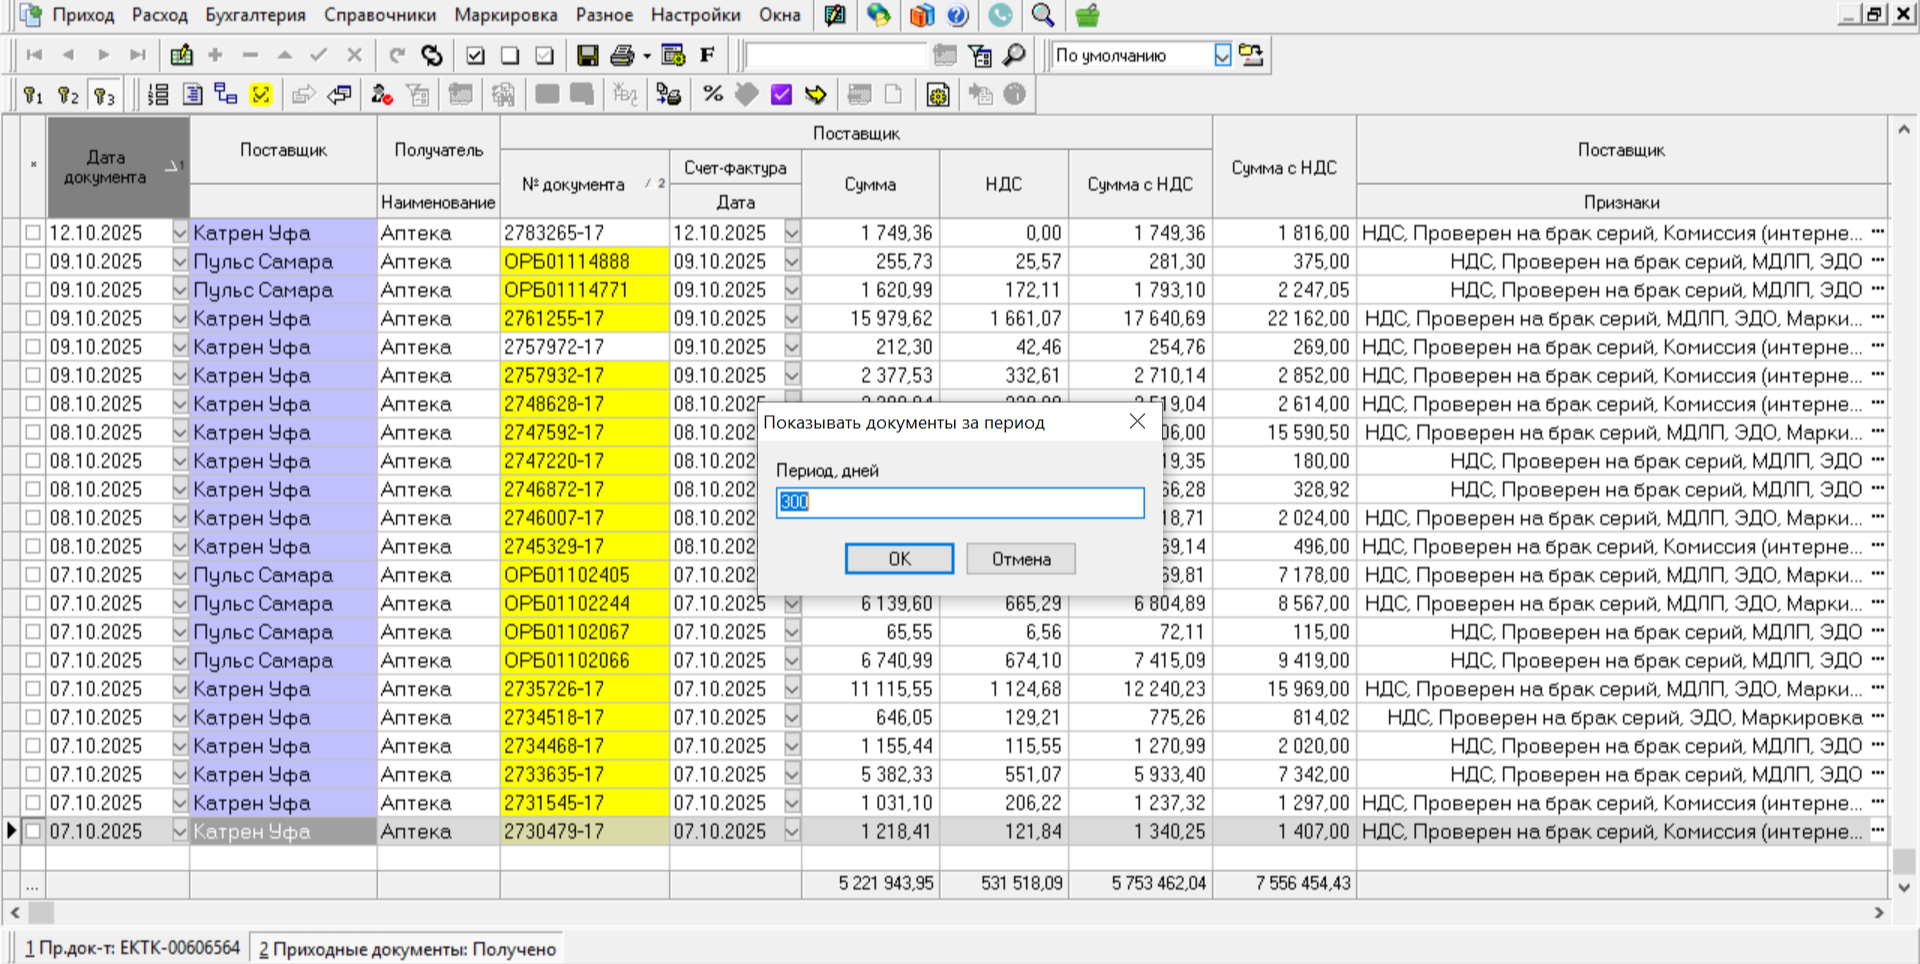The width and height of the screenshot is (1920, 964).
Task: Open the Справочники menu
Action: click(x=380, y=15)
